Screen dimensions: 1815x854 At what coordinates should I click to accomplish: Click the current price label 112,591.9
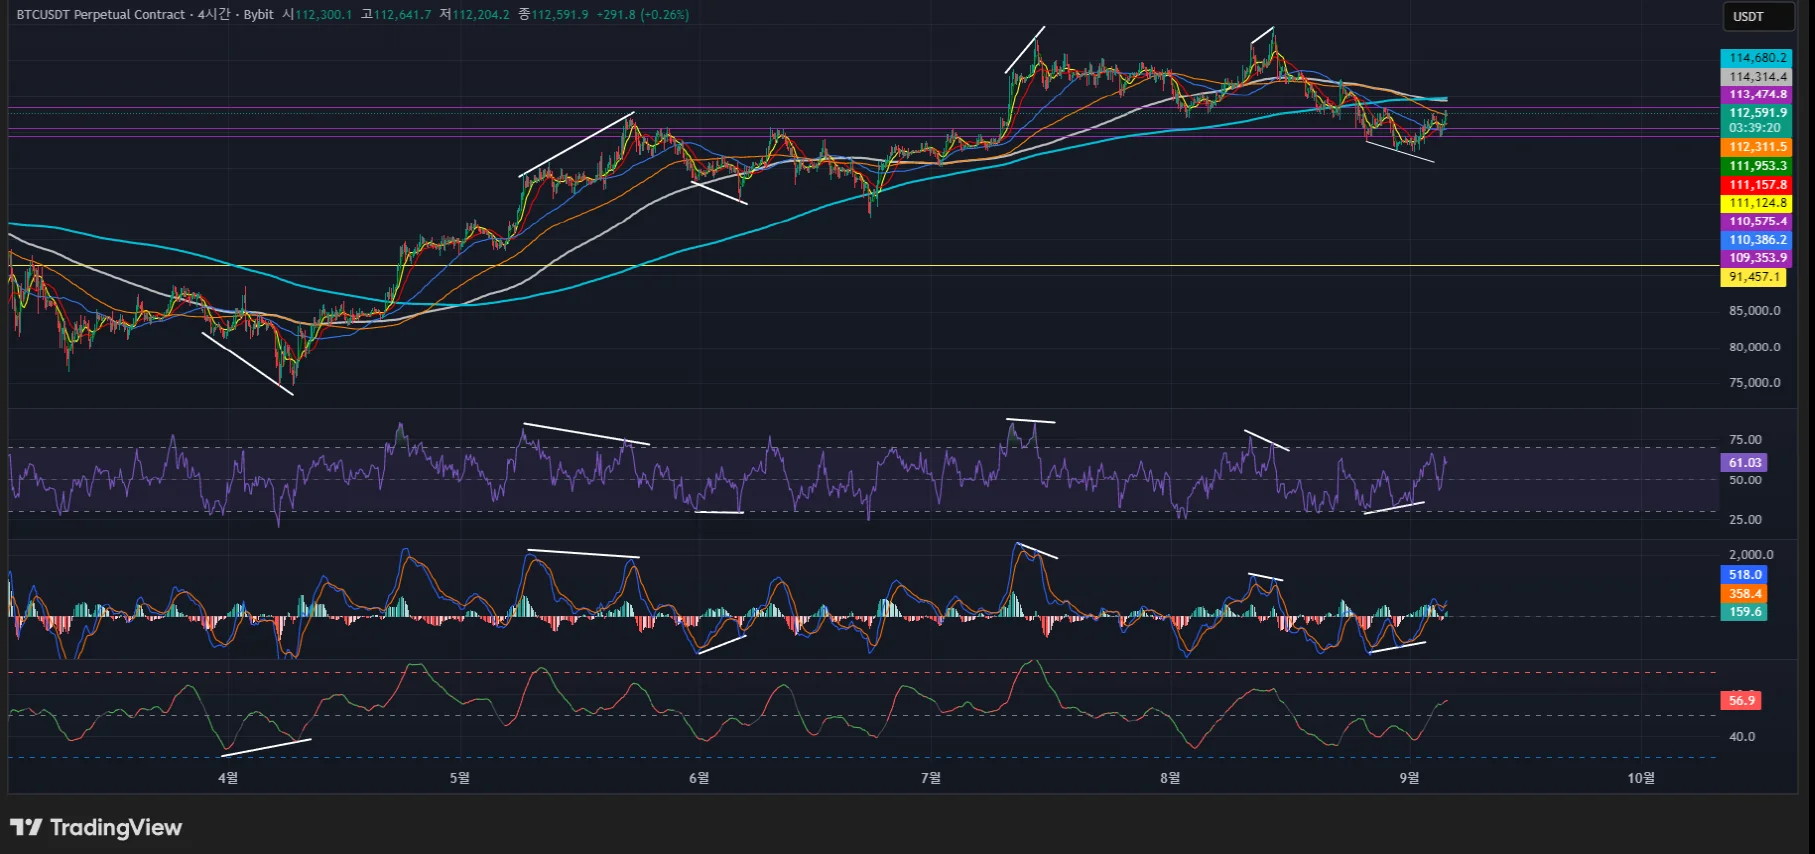1757,113
